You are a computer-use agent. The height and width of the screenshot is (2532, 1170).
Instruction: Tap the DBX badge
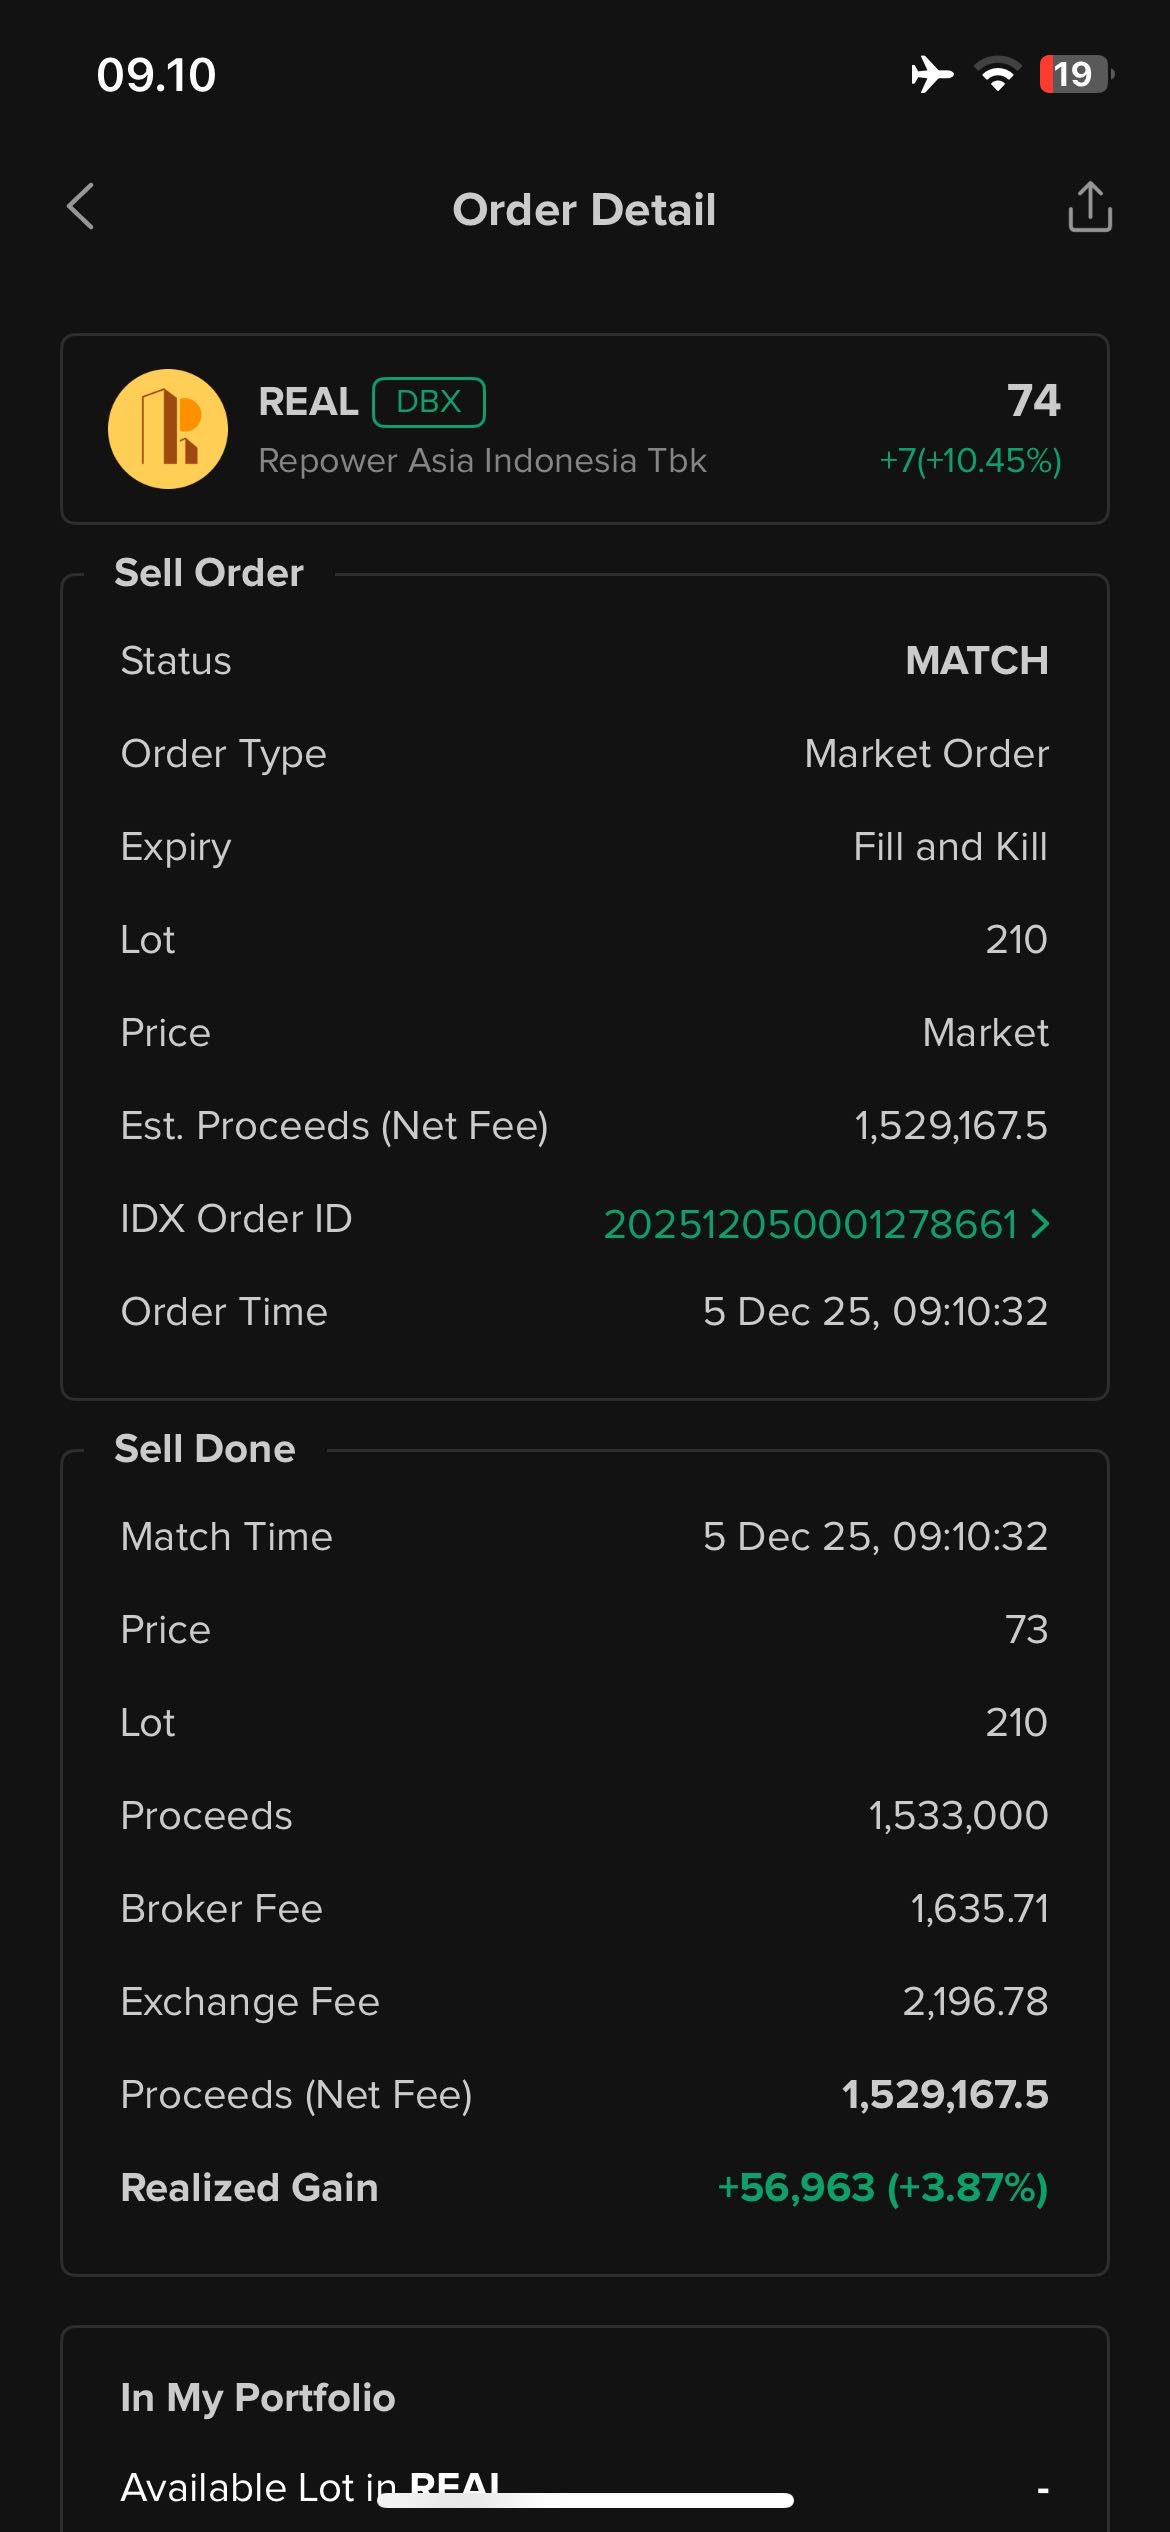(x=428, y=402)
